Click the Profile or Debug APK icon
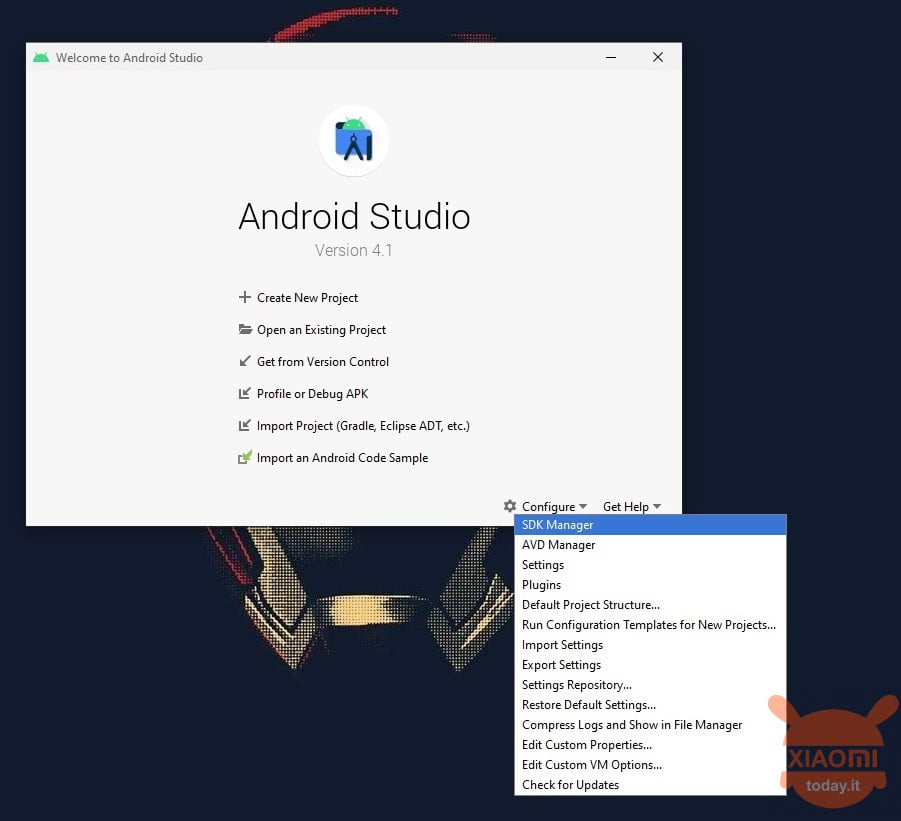This screenshot has width=901, height=821. point(245,394)
